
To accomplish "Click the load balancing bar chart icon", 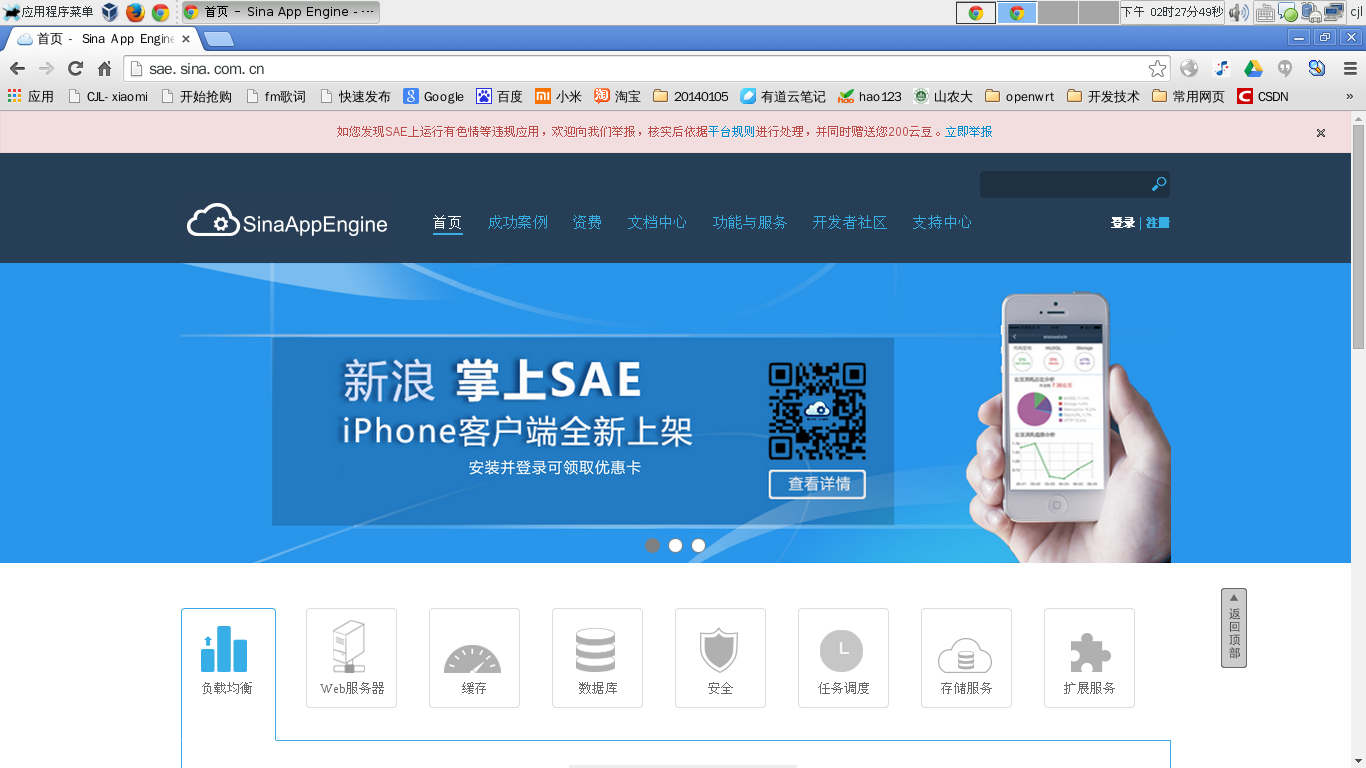I will coord(224,649).
